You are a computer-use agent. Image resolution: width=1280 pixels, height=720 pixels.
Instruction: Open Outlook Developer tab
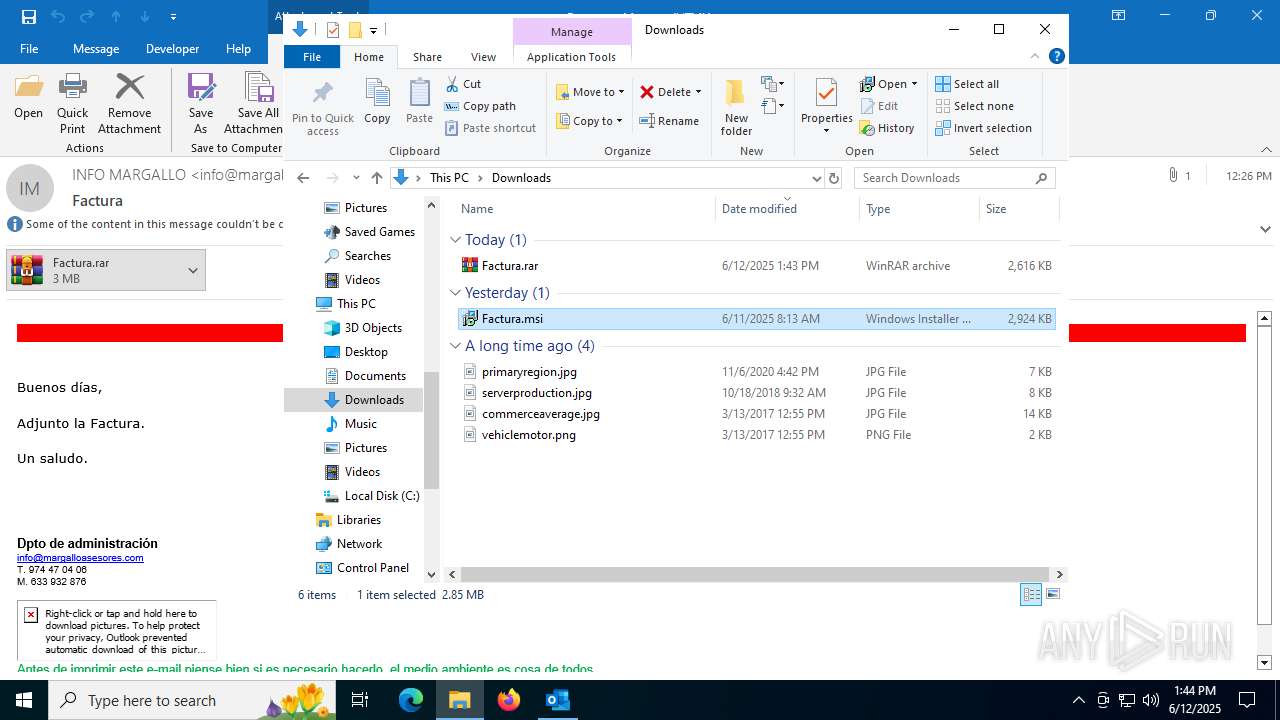pyautogui.click(x=172, y=48)
